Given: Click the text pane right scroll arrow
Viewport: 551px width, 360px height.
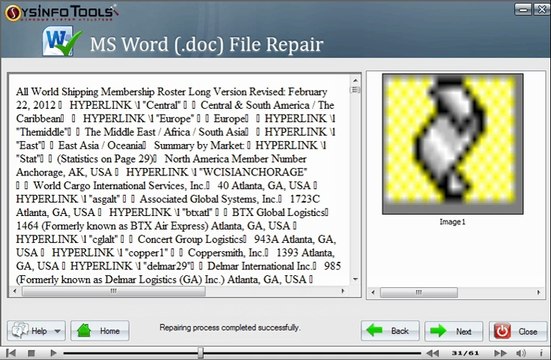Looking at the screenshot, I should pyautogui.click(x=343, y=291).
